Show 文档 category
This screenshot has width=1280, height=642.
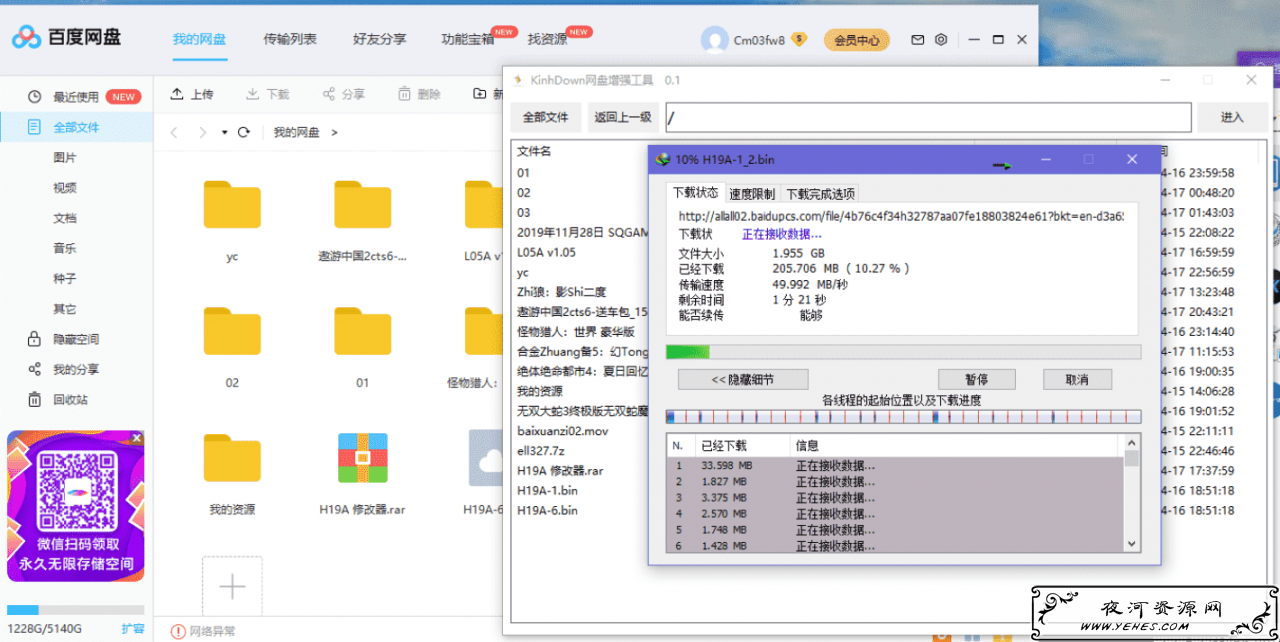[x=65, y=218]
